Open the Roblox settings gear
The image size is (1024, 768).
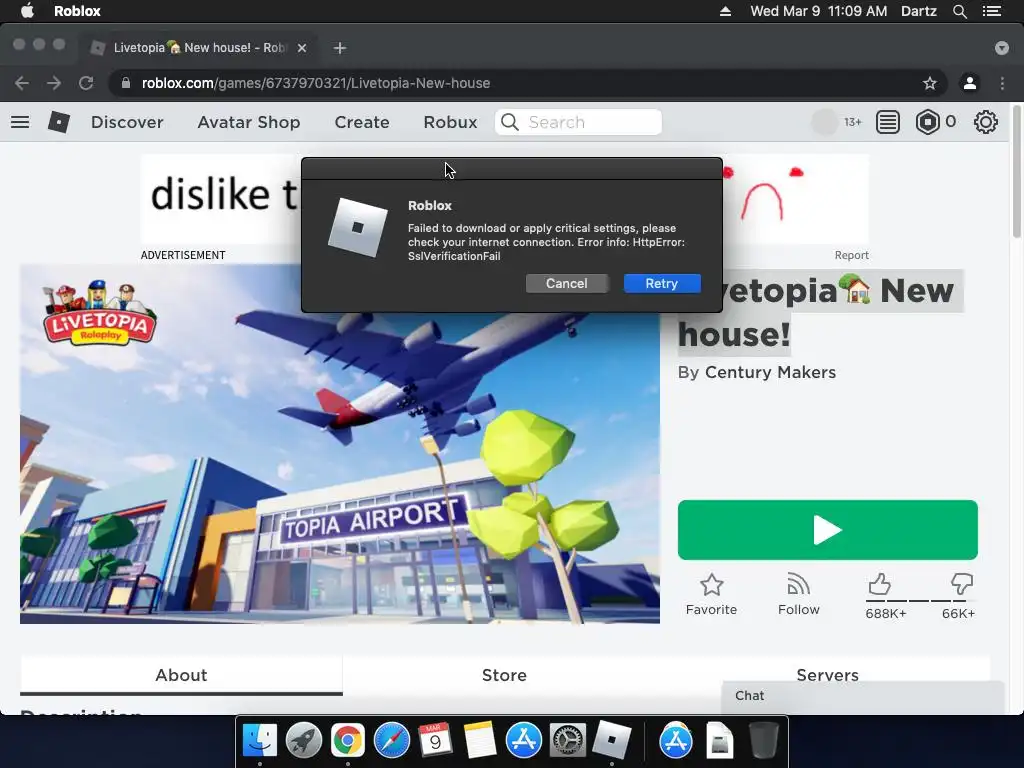pos(985,122)
